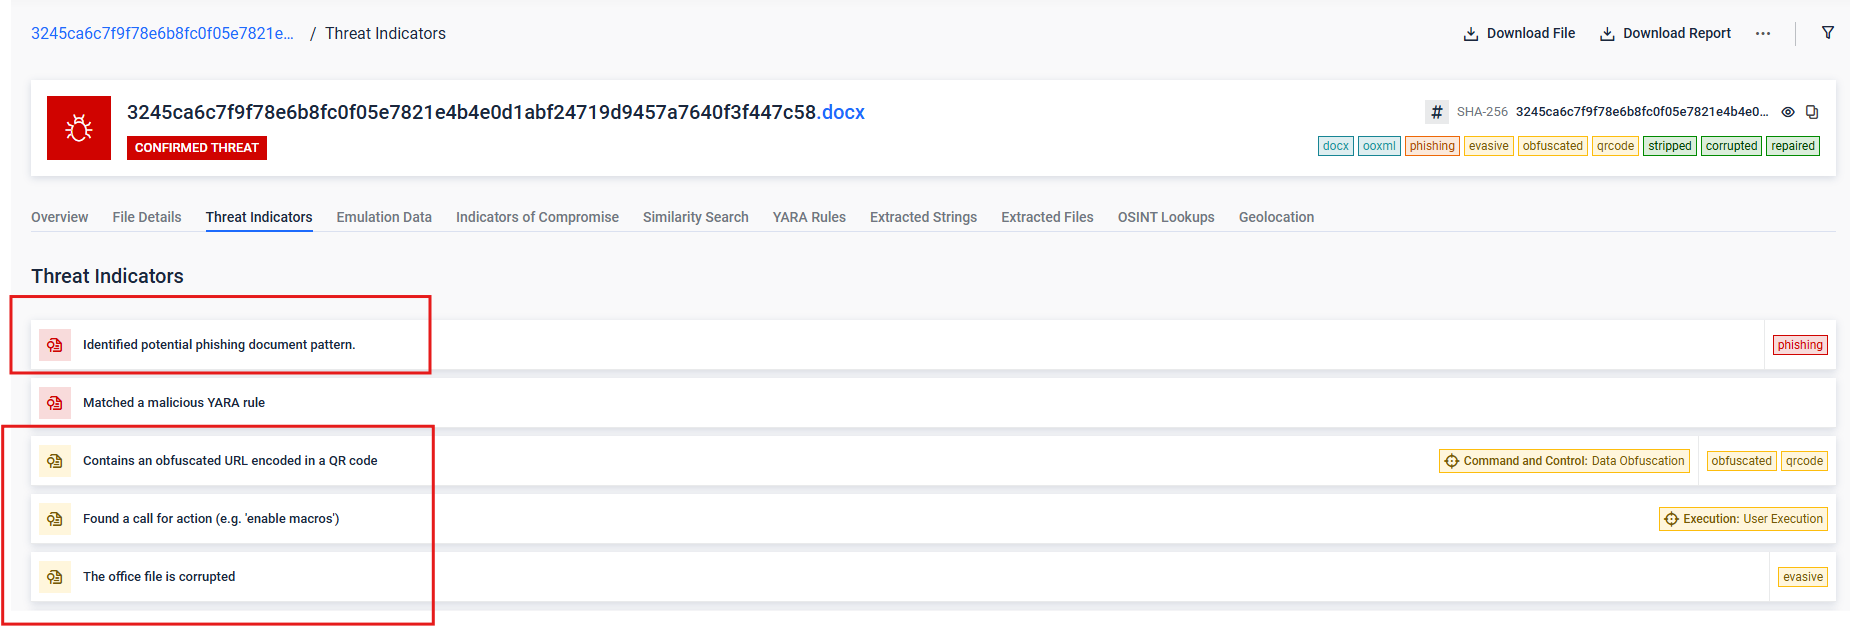Click the corrupted office file indicator icon

click(55, 577)
